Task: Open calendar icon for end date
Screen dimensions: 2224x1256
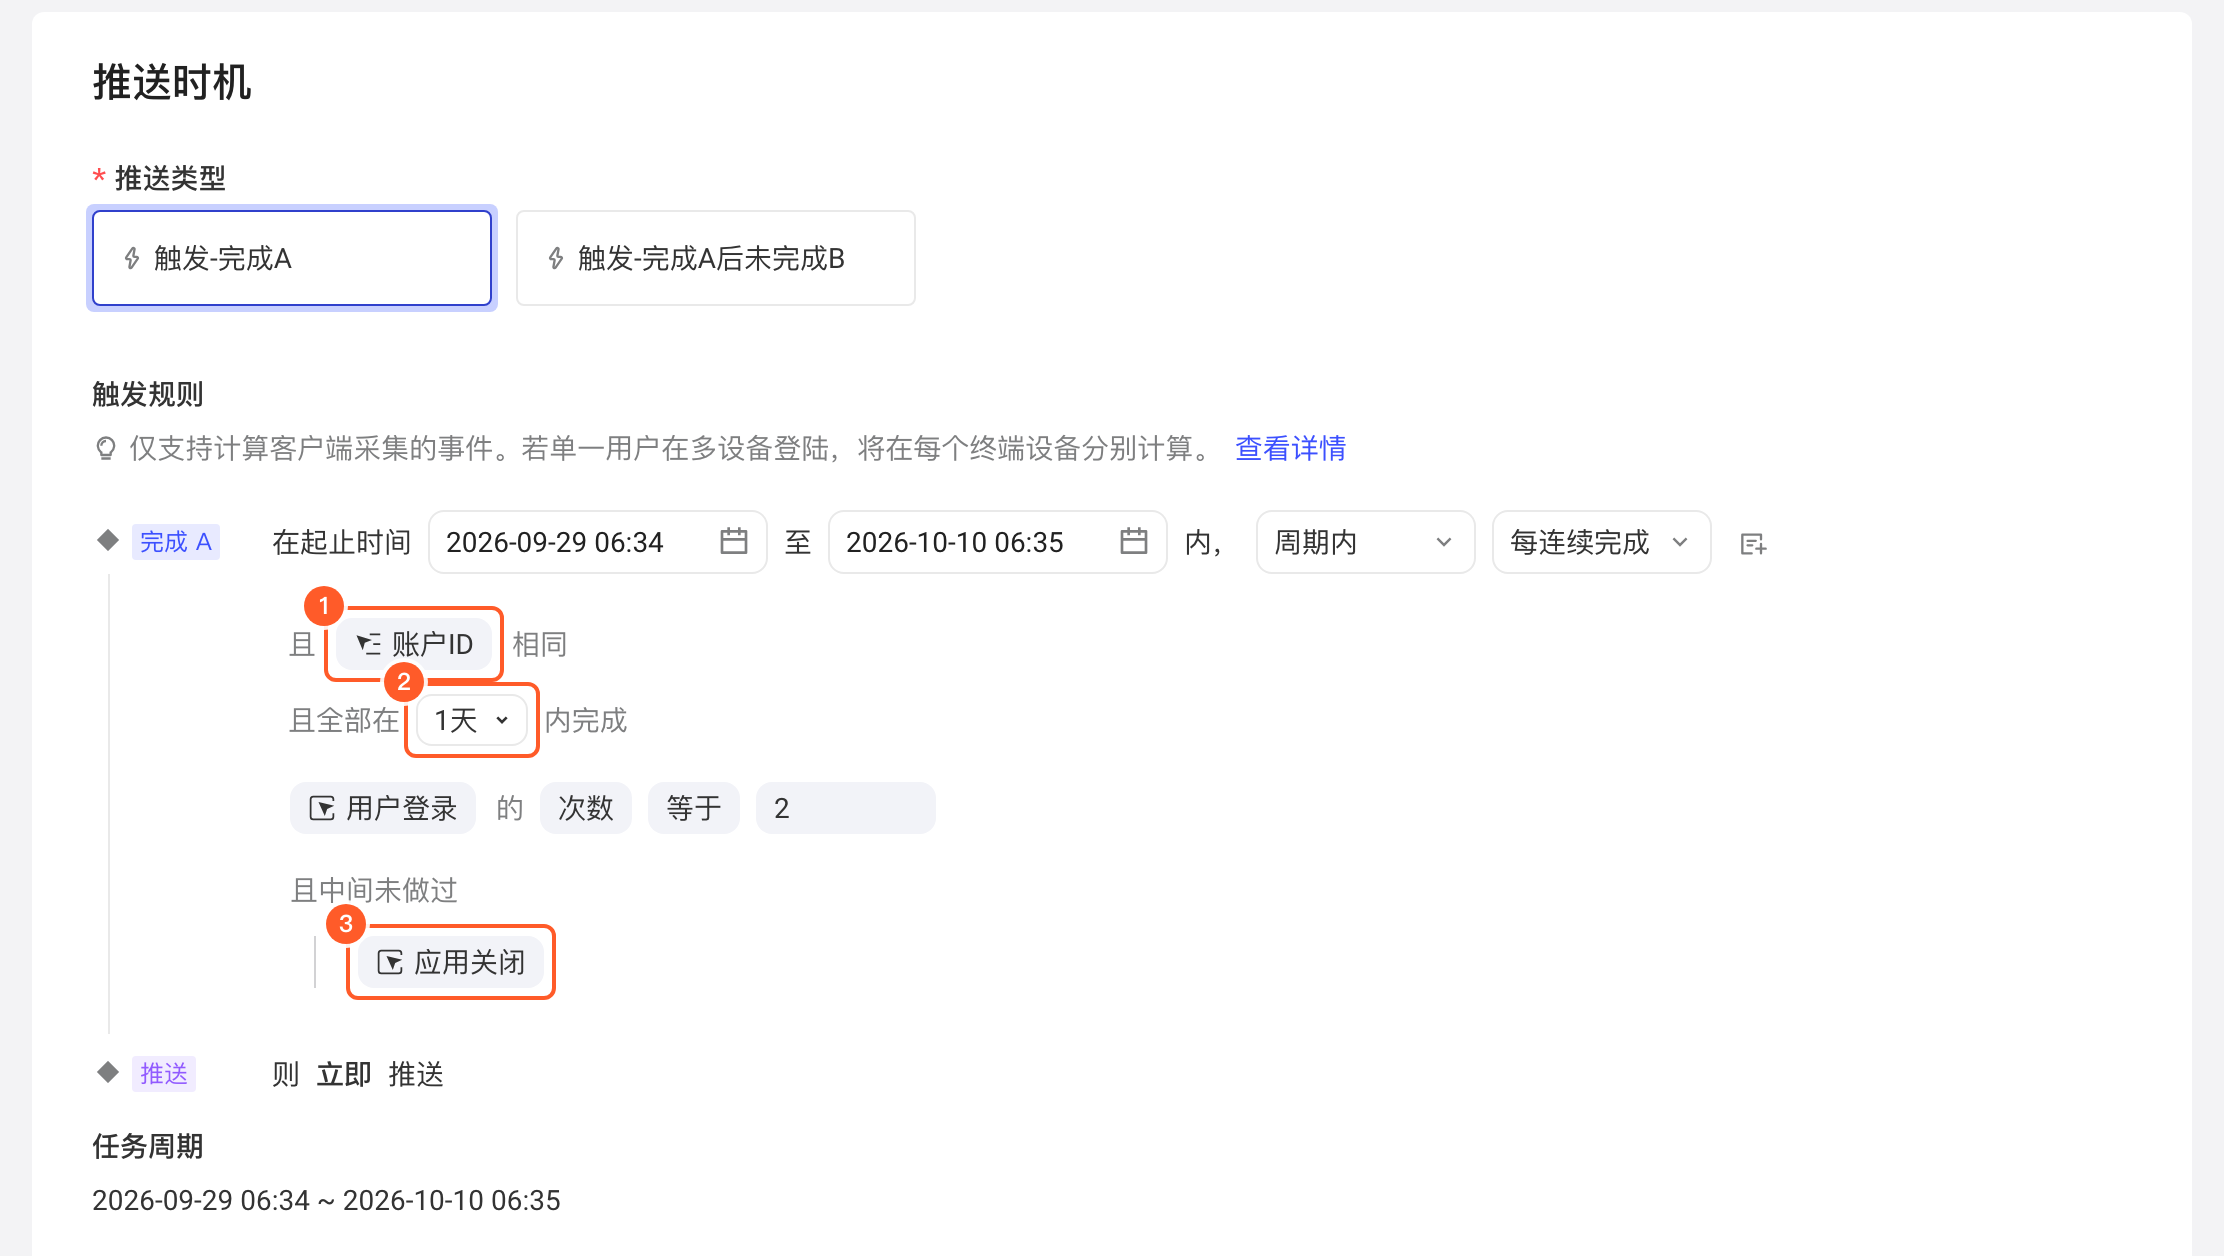Action: click(x=1134, y=541)
